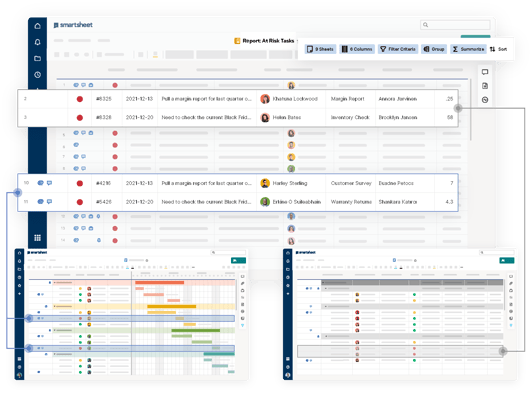Click the Smartsheet logo in main window
Screen dimensions: 531x396
[73, 25]
